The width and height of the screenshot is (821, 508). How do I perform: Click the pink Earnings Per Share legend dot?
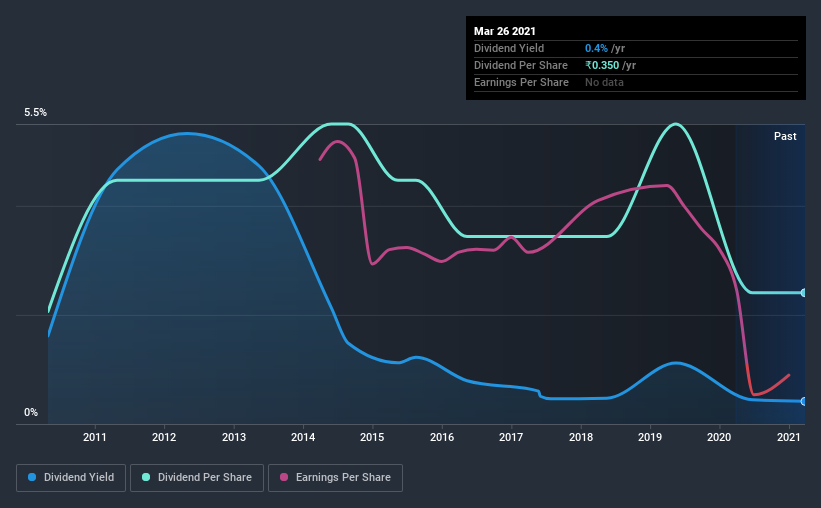(284, 477)
